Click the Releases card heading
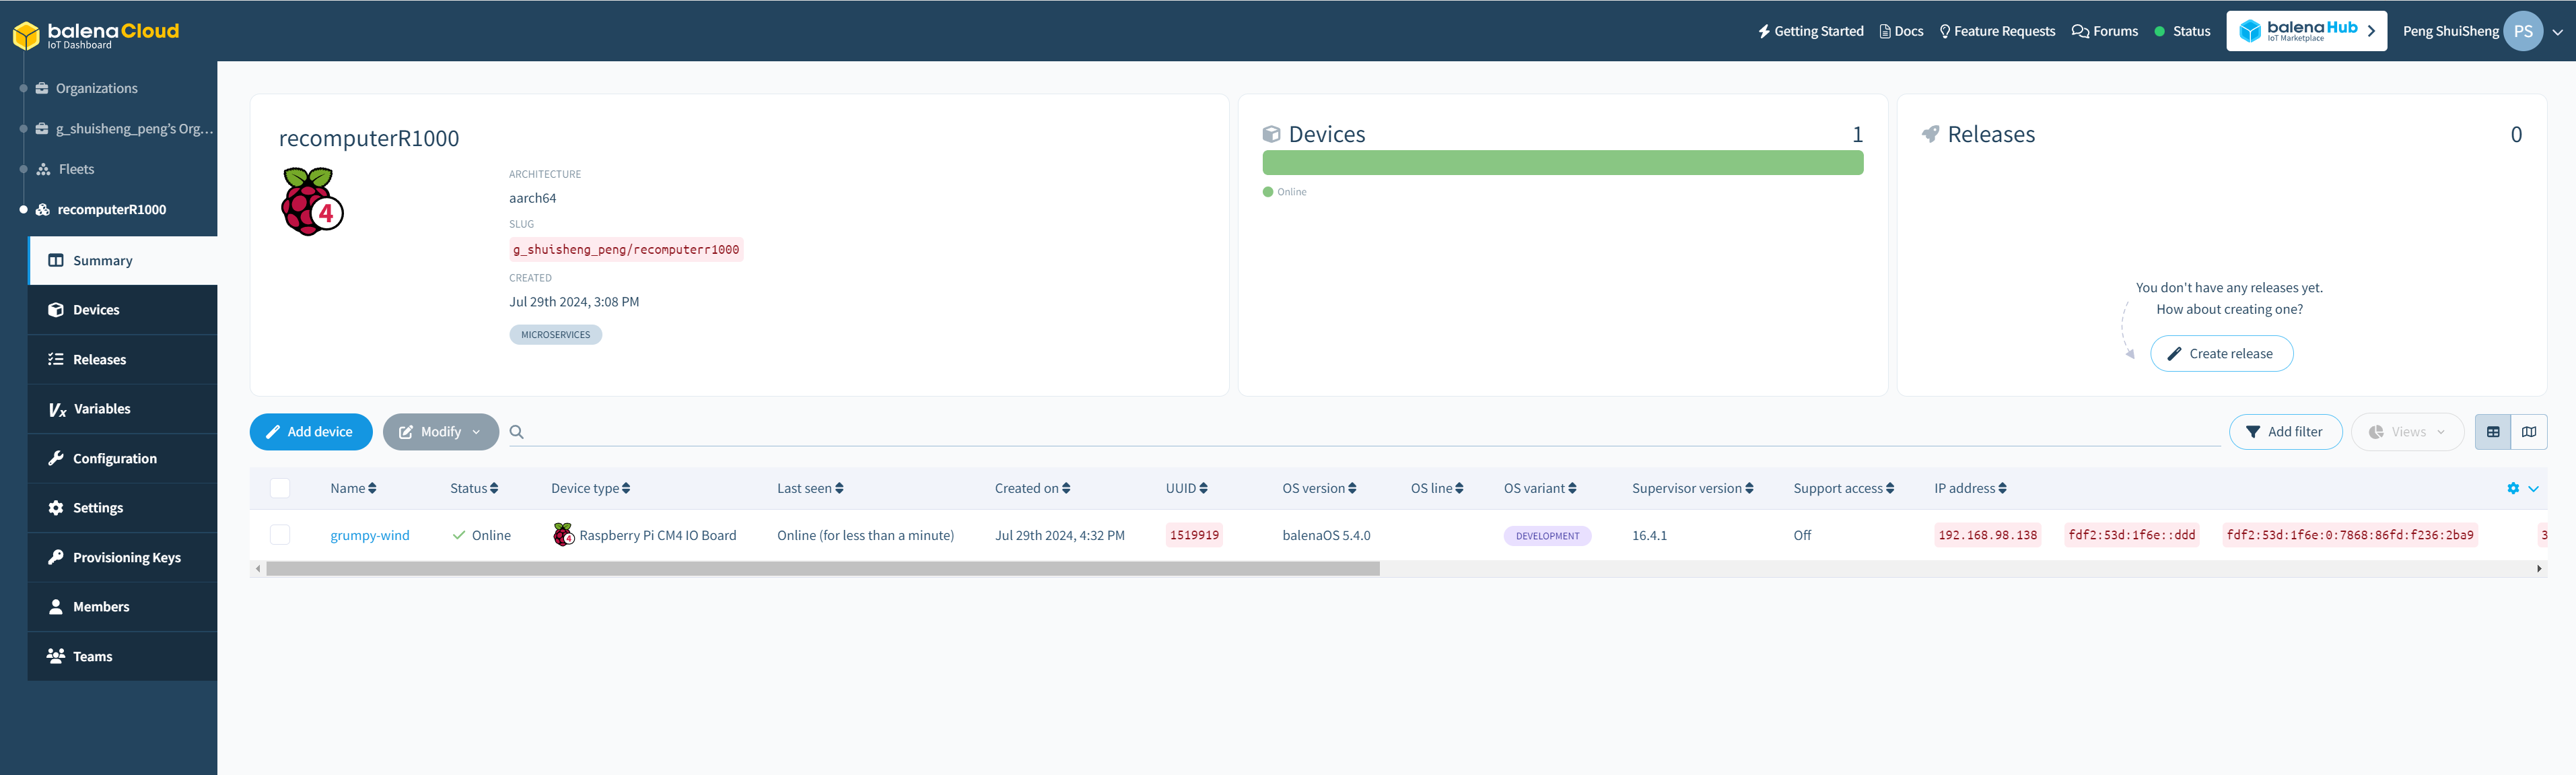This screenshot has height=775, width=2576. coord(1990,135)
